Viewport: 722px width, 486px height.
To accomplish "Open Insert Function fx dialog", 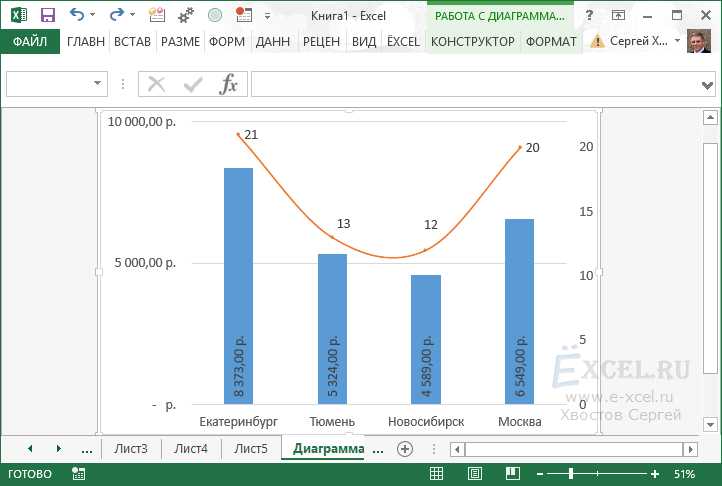I will tap(229, 84).
